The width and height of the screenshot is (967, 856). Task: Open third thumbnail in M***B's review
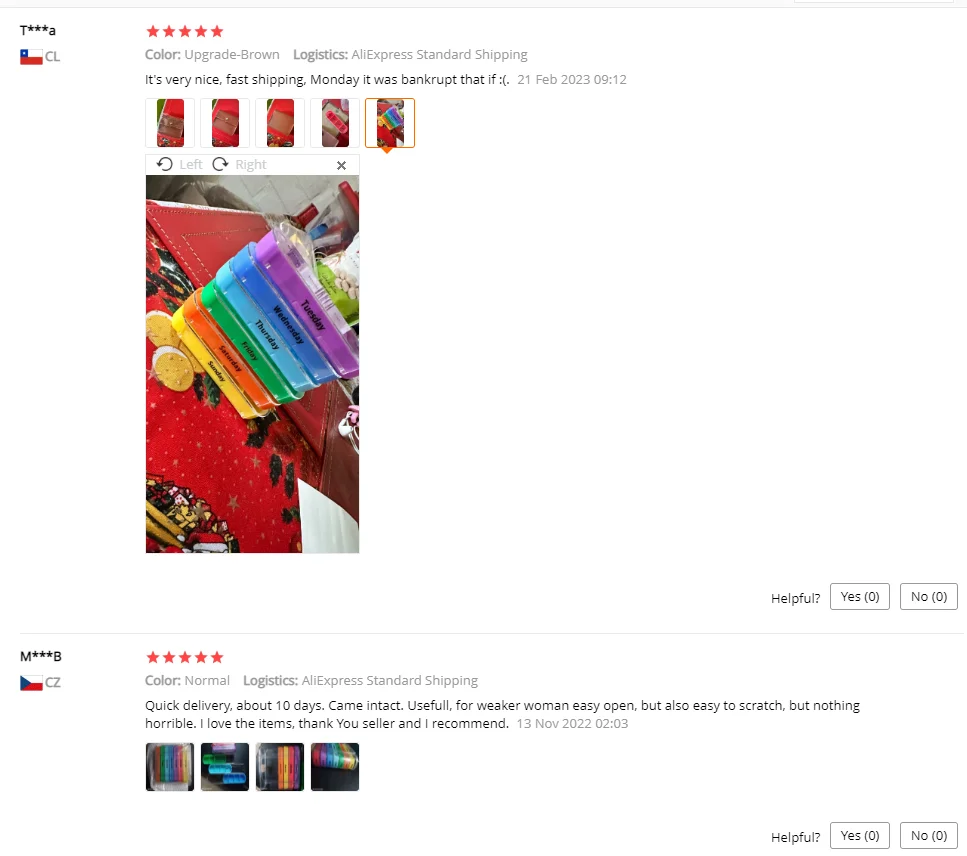(280, 767)
